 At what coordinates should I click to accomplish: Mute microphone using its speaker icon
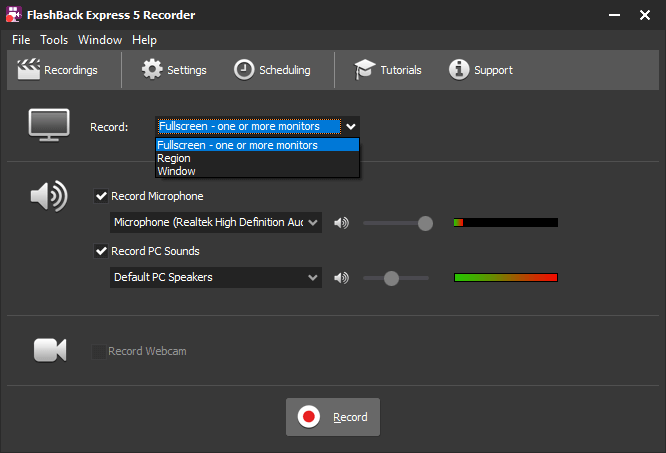coord(342,222)
